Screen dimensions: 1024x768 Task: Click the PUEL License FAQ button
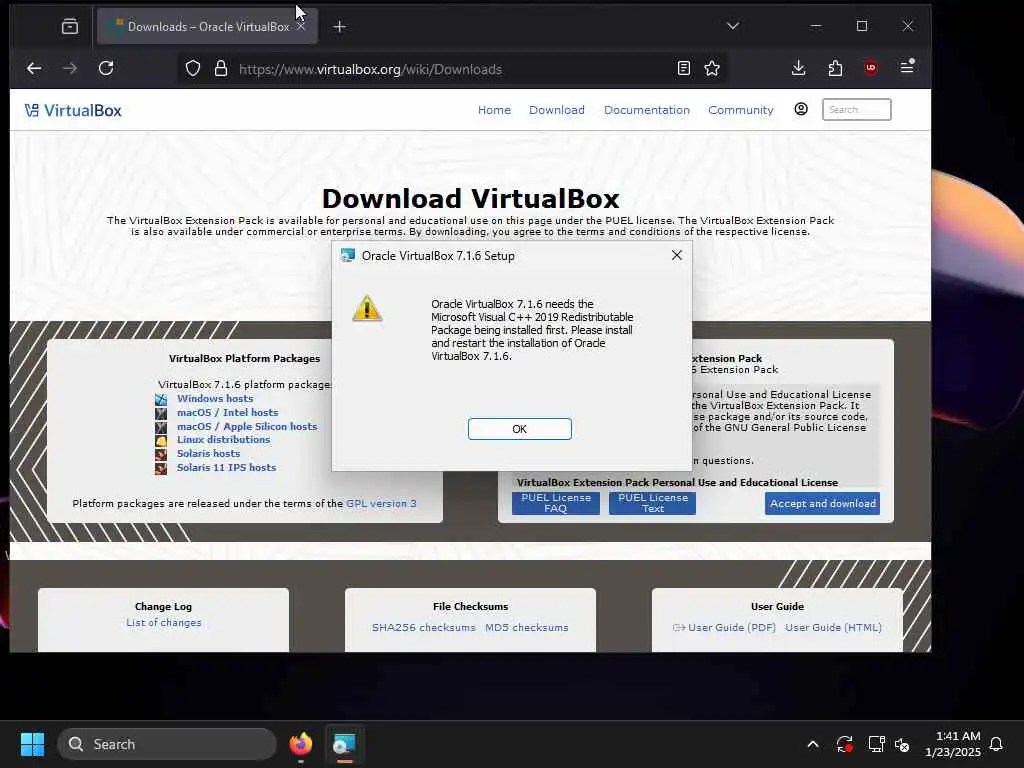tap(556, 503)
